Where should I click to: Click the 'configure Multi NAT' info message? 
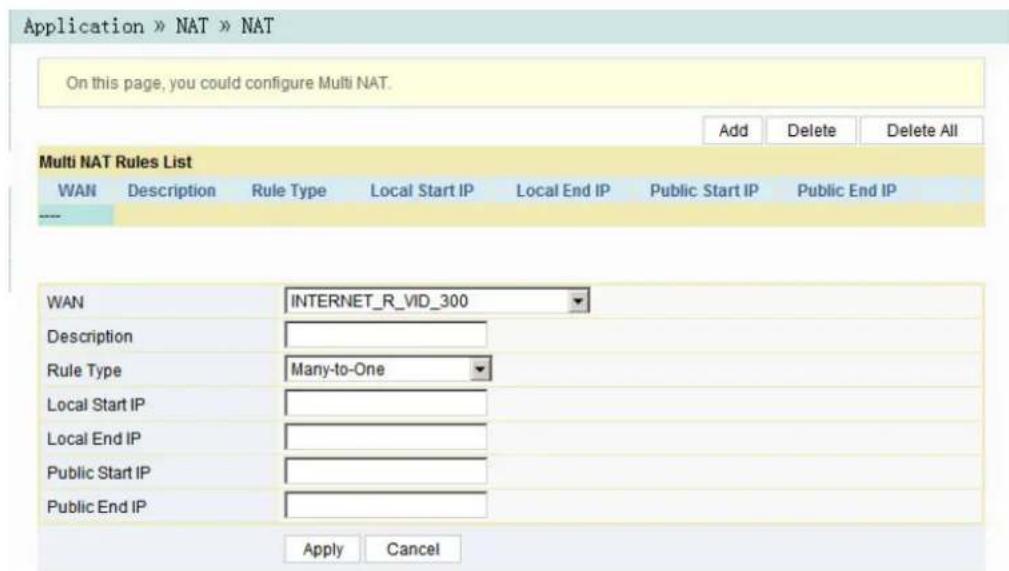click(228, 83)
